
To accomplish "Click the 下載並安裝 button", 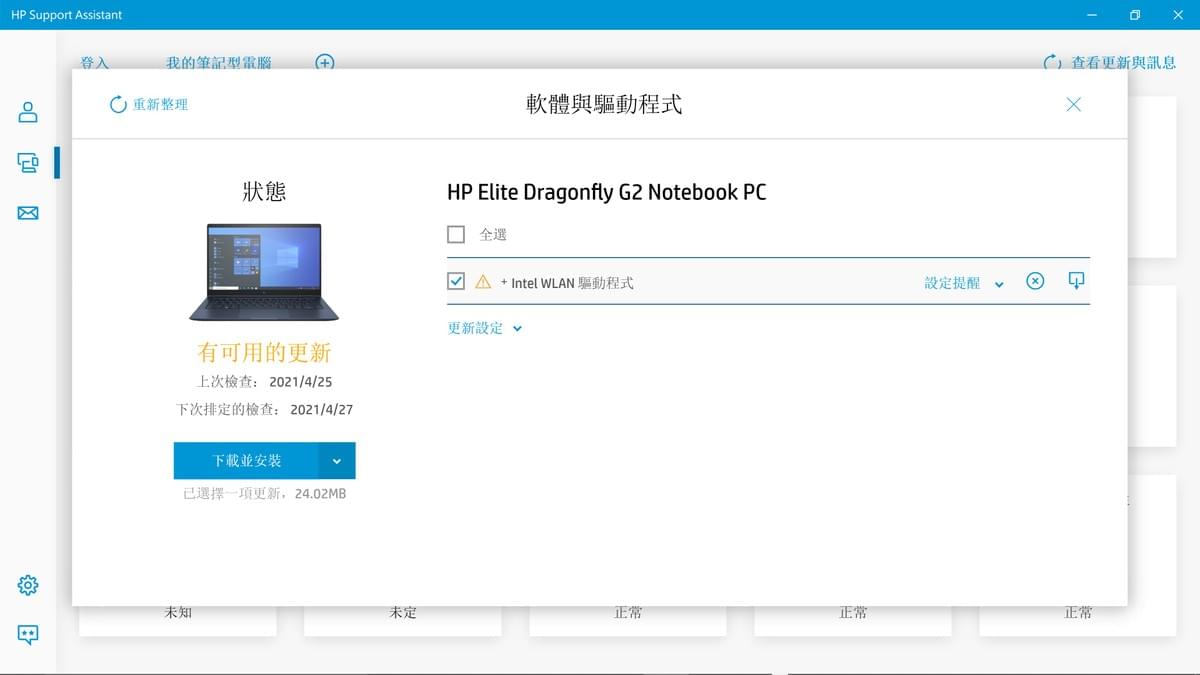I will coord(246,461).
